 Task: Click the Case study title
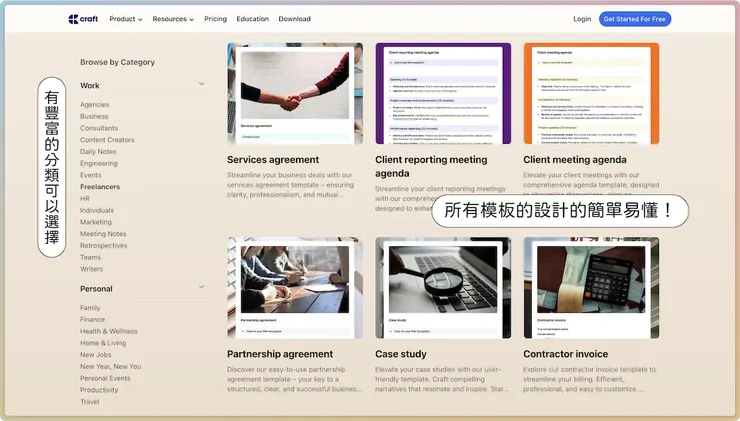tap(401, 354)
